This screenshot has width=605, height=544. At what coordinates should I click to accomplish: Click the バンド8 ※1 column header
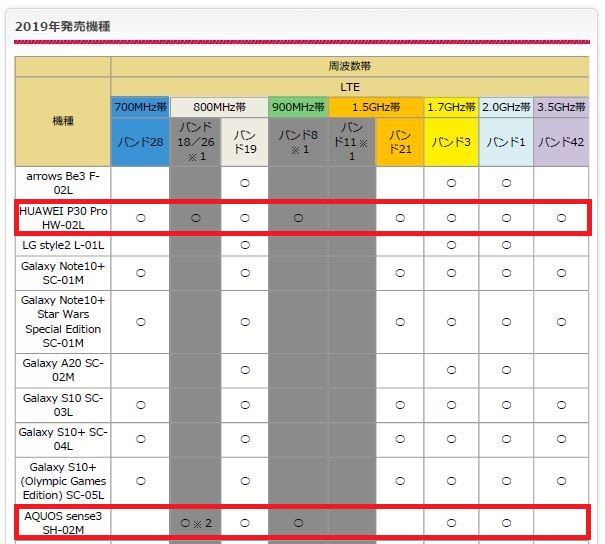coord(298,142)
